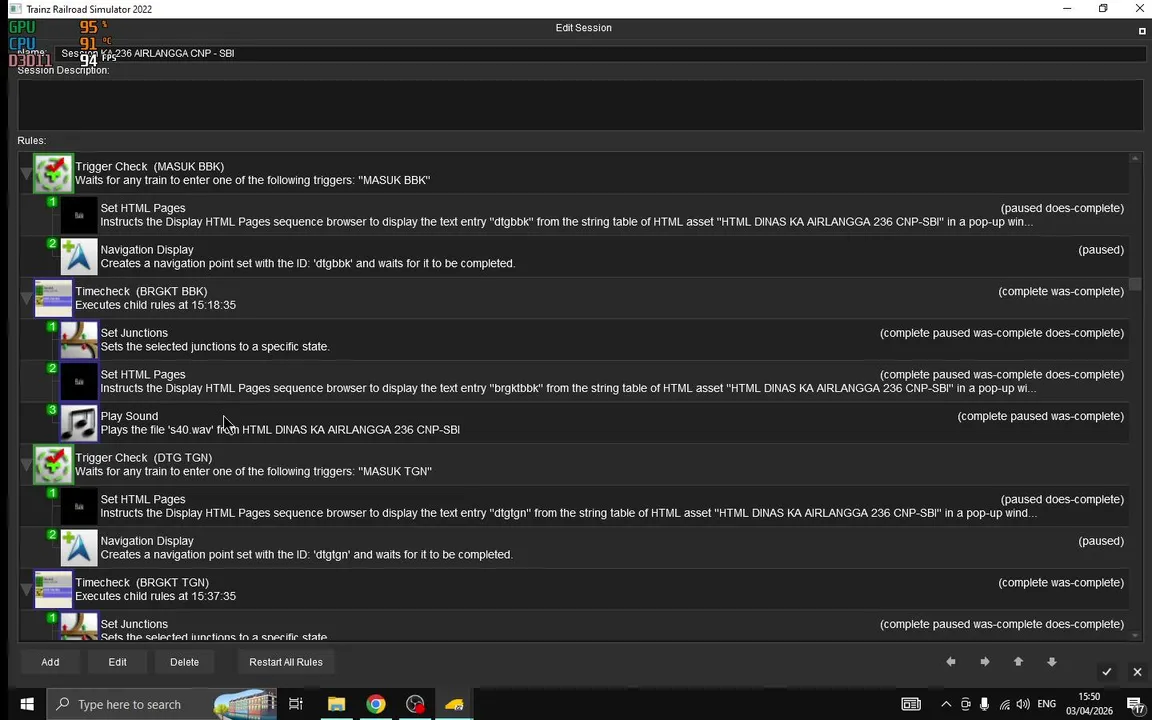Click the Session Description text area

point(580,105)
